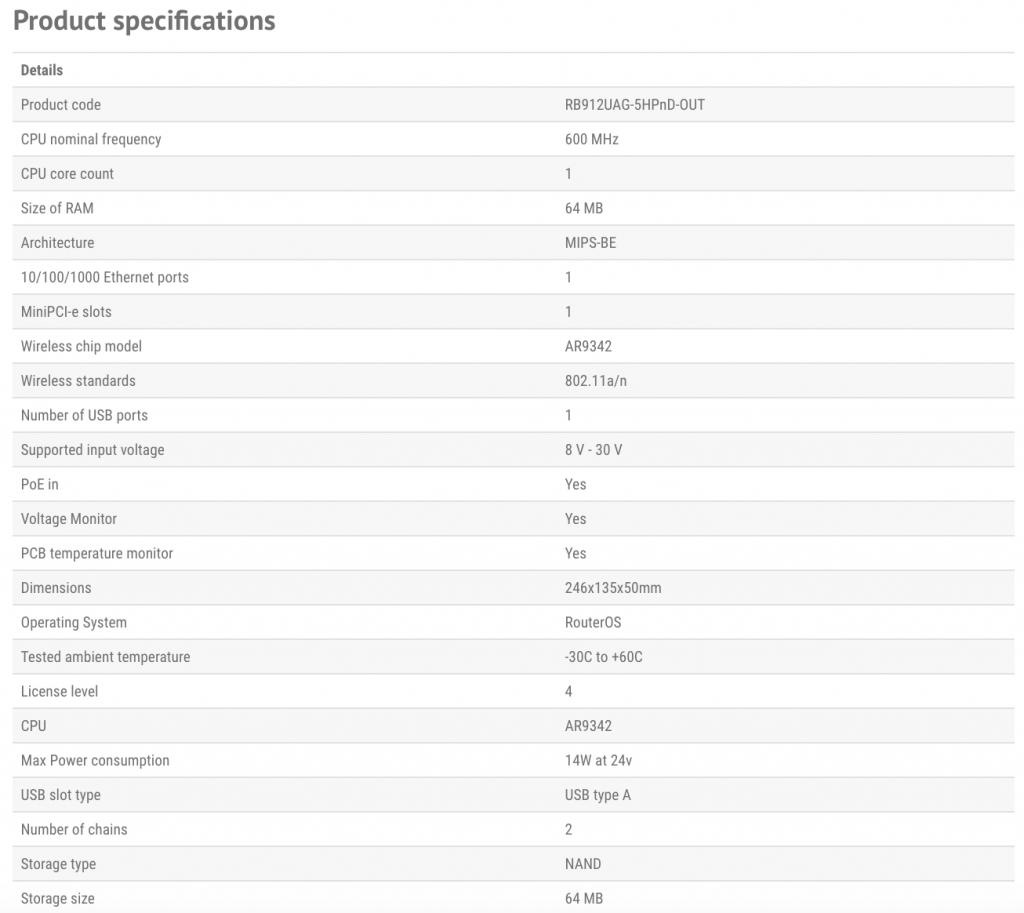Select the 600 MHz frequency value
Viewport: 1024px width, 913px height.
coord(591,139)
